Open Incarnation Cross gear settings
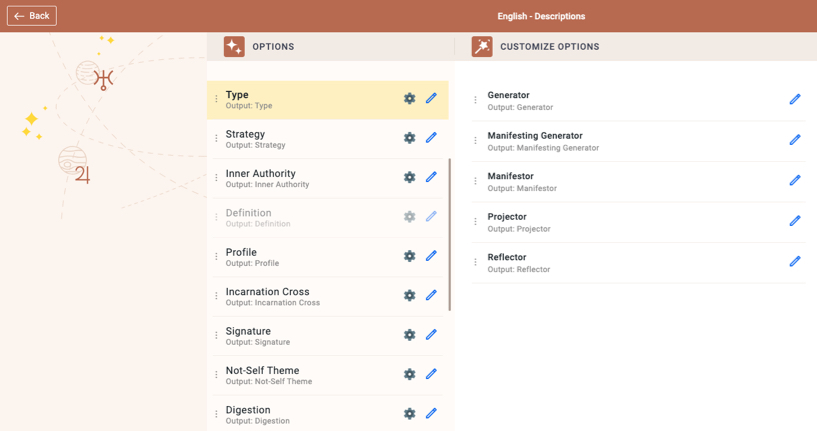The width and height of the screenshot is (817, 431). pyautogui.click(x=410, y=295)
